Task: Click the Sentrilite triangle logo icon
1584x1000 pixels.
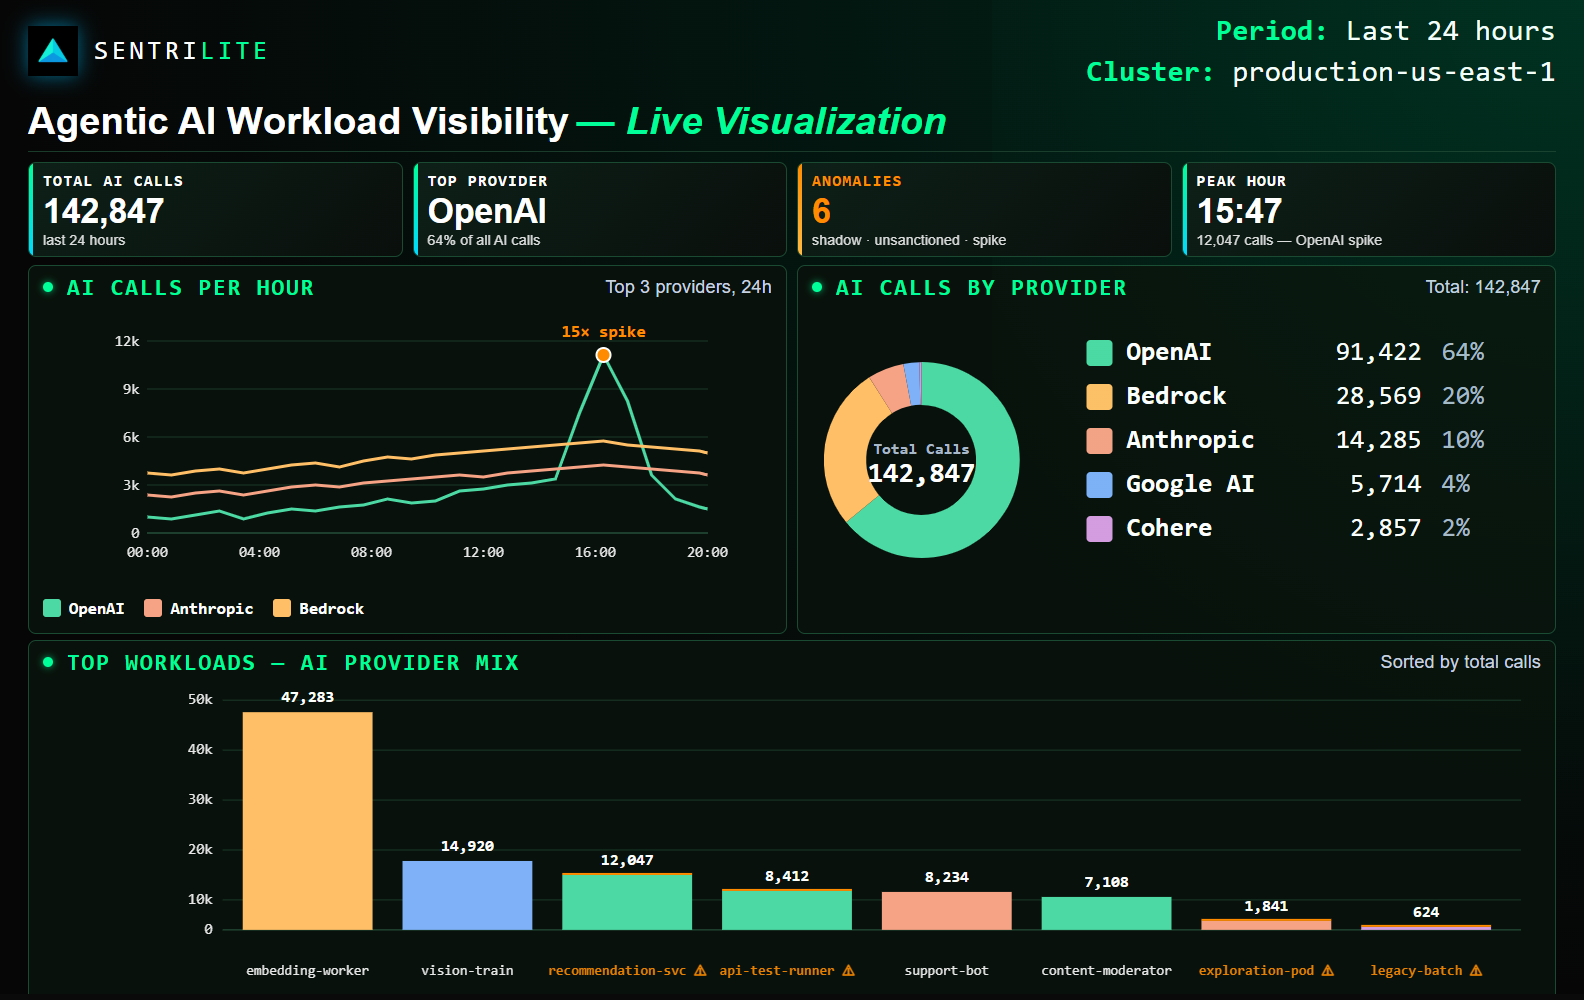Action: pos(53,51)
